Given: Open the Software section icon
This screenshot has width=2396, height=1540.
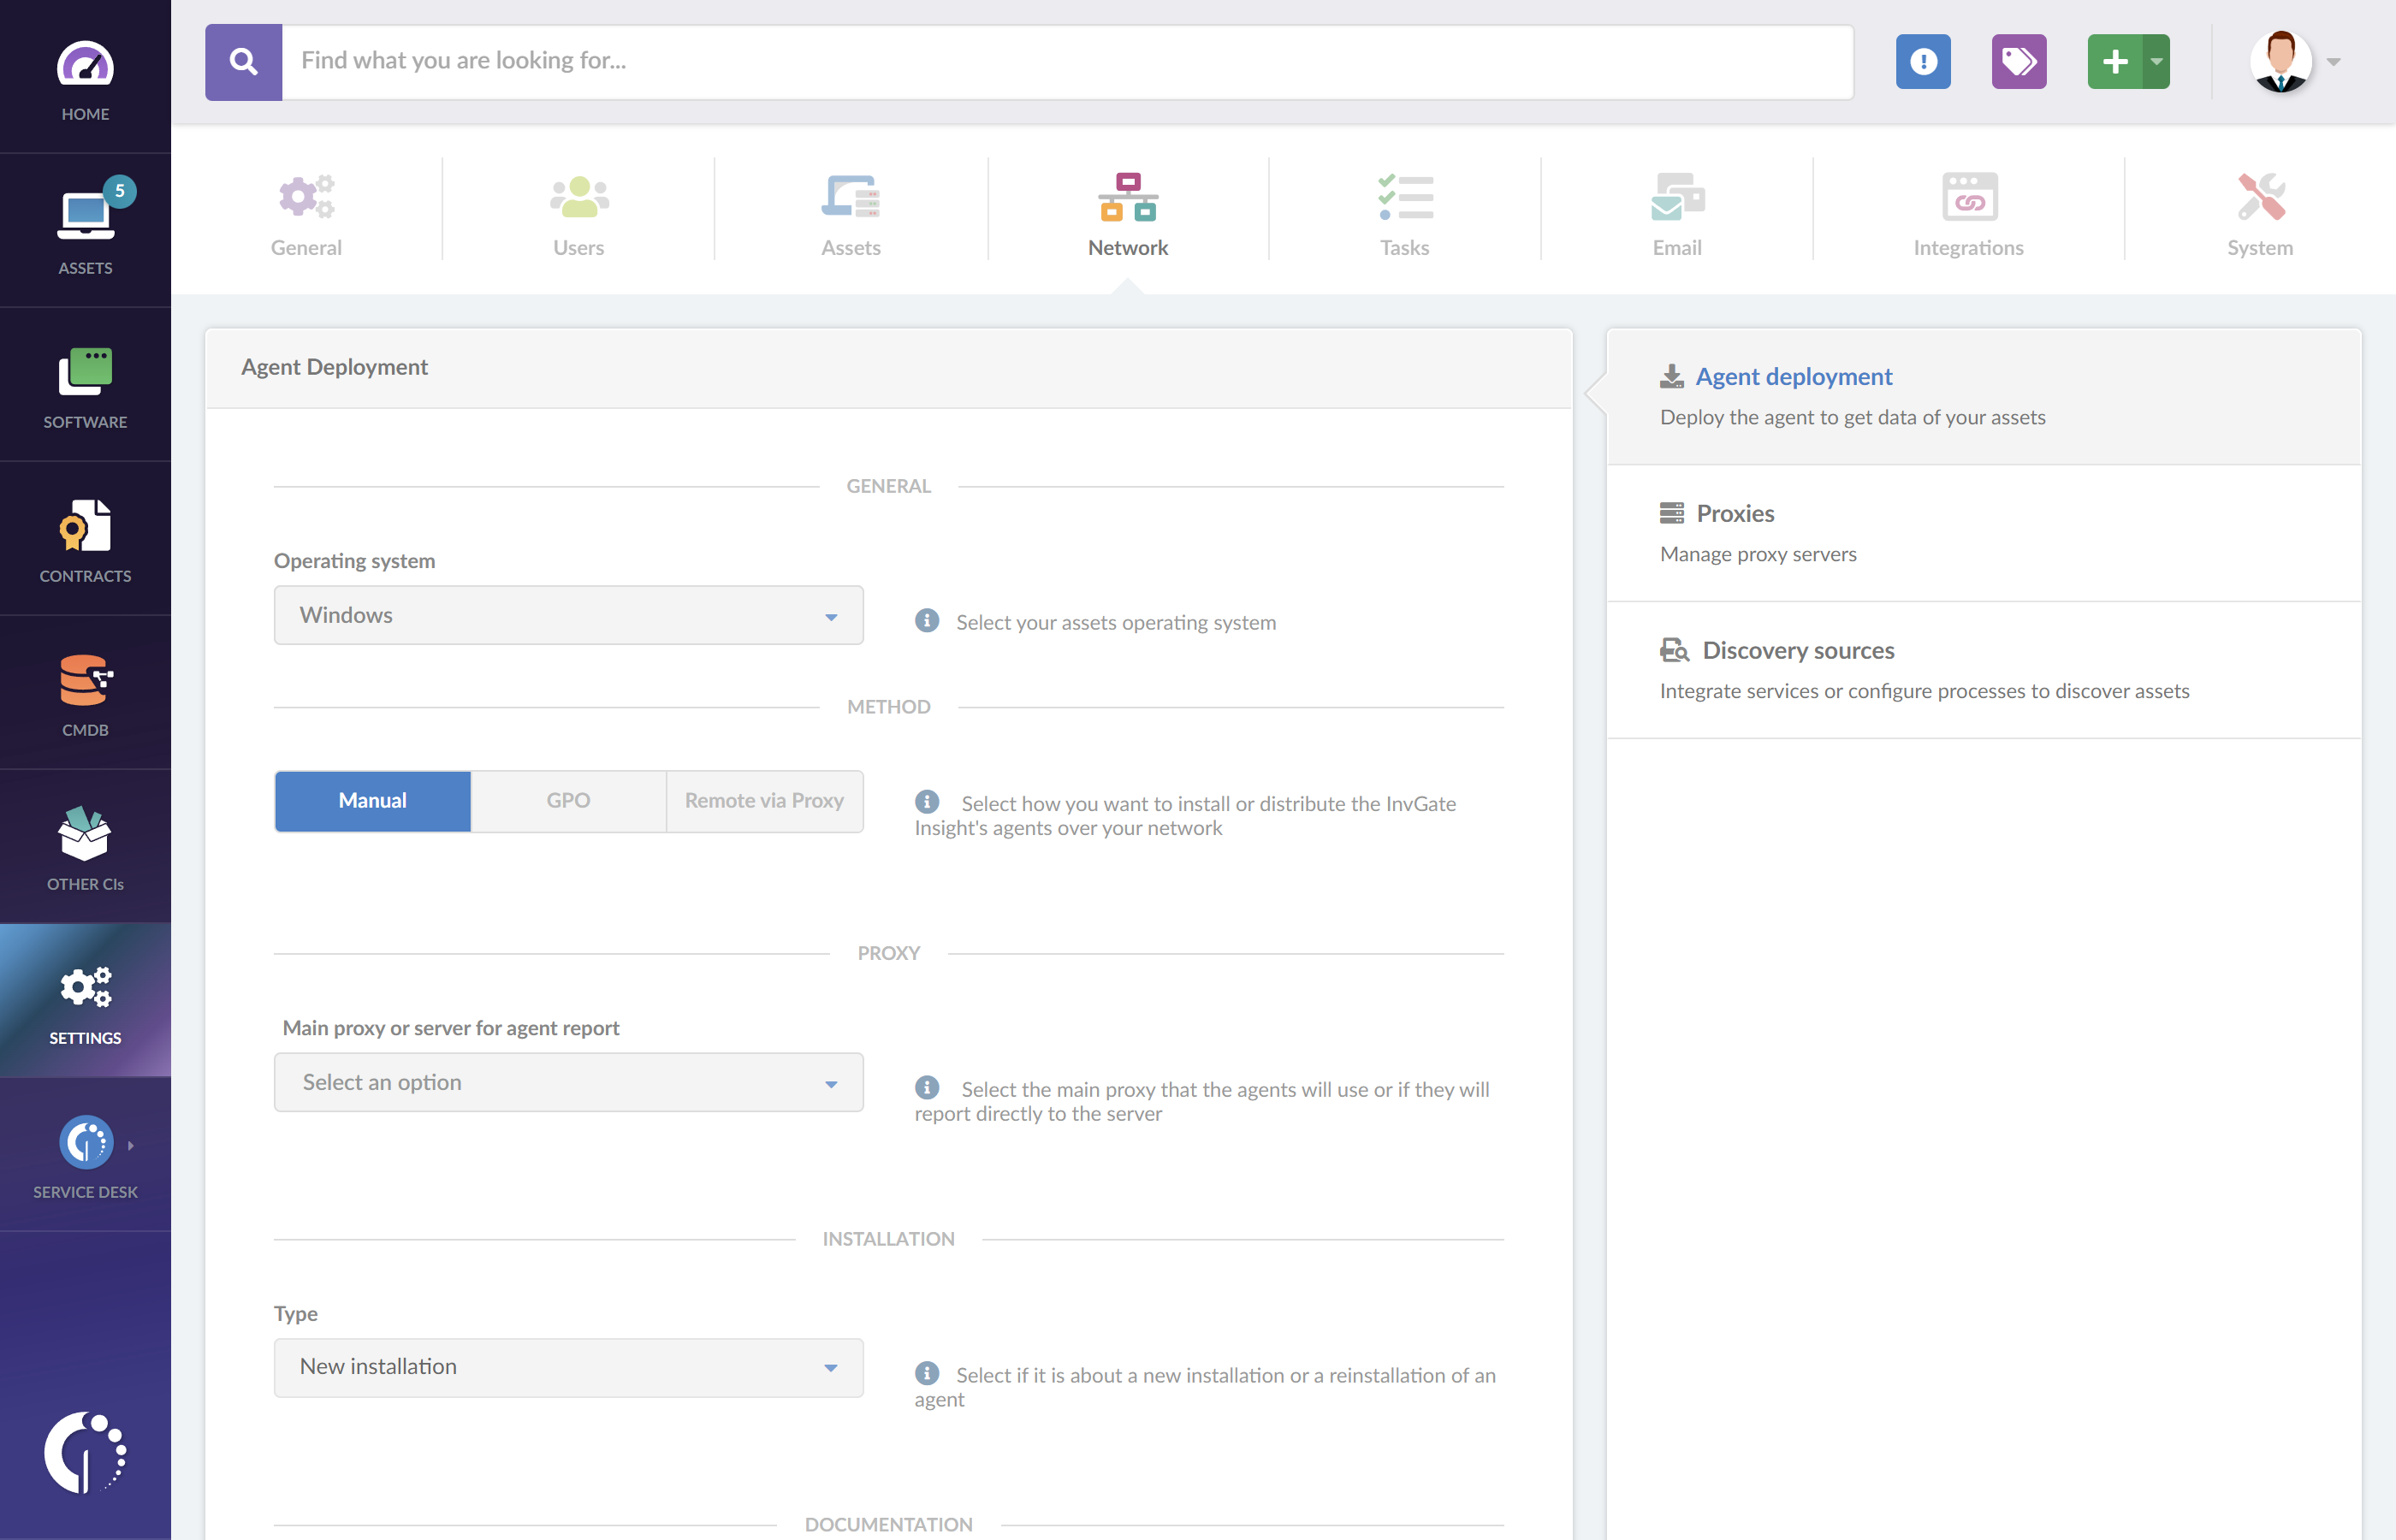Looking at the screenshot, I should tap(85, 369).
